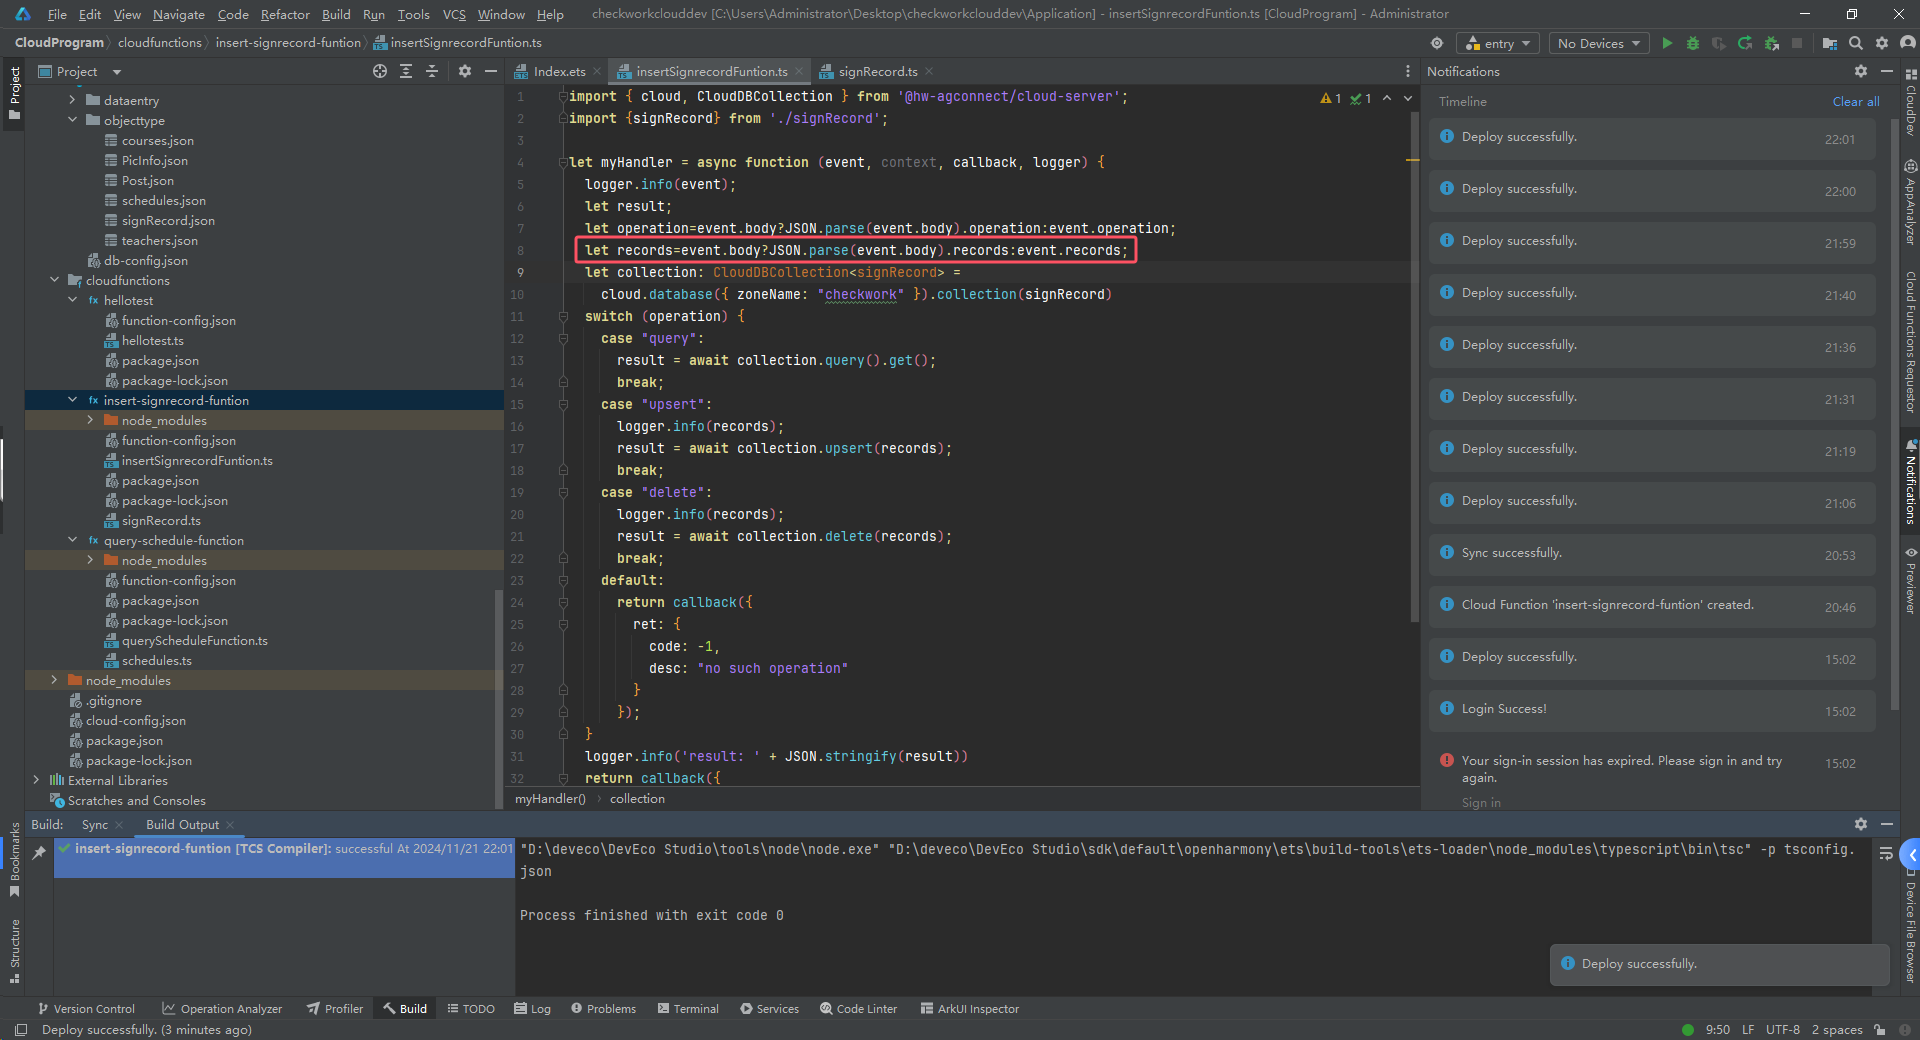Click the Debug bug icon in toolbar
Screen dimensions: 1920x1040
click(1693, 43)
